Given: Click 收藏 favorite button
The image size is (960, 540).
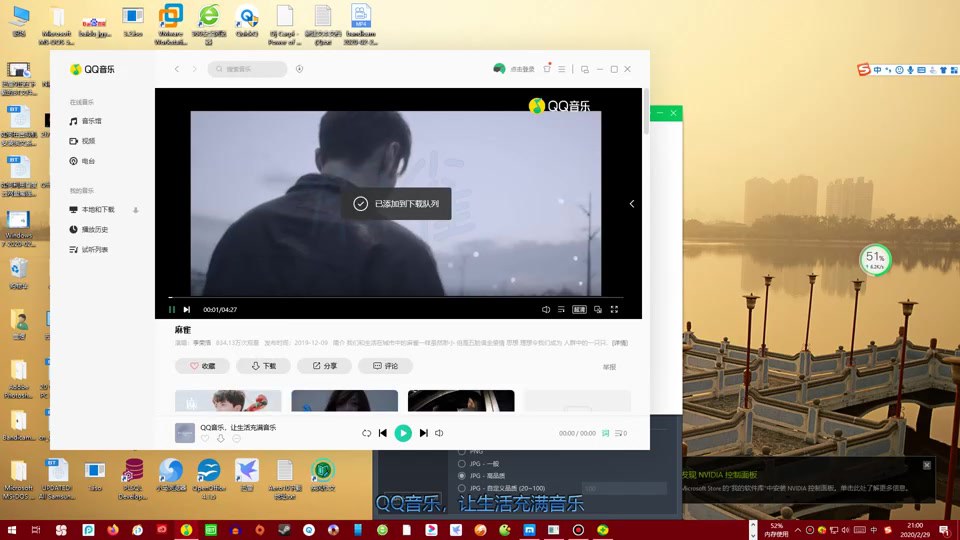Looking at the screenshot, I should click(x=202, y=366).
